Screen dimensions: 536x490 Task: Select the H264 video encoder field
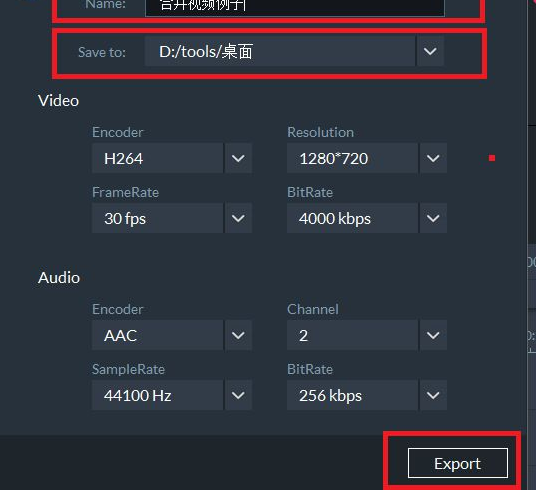click(x=157, y=158)
